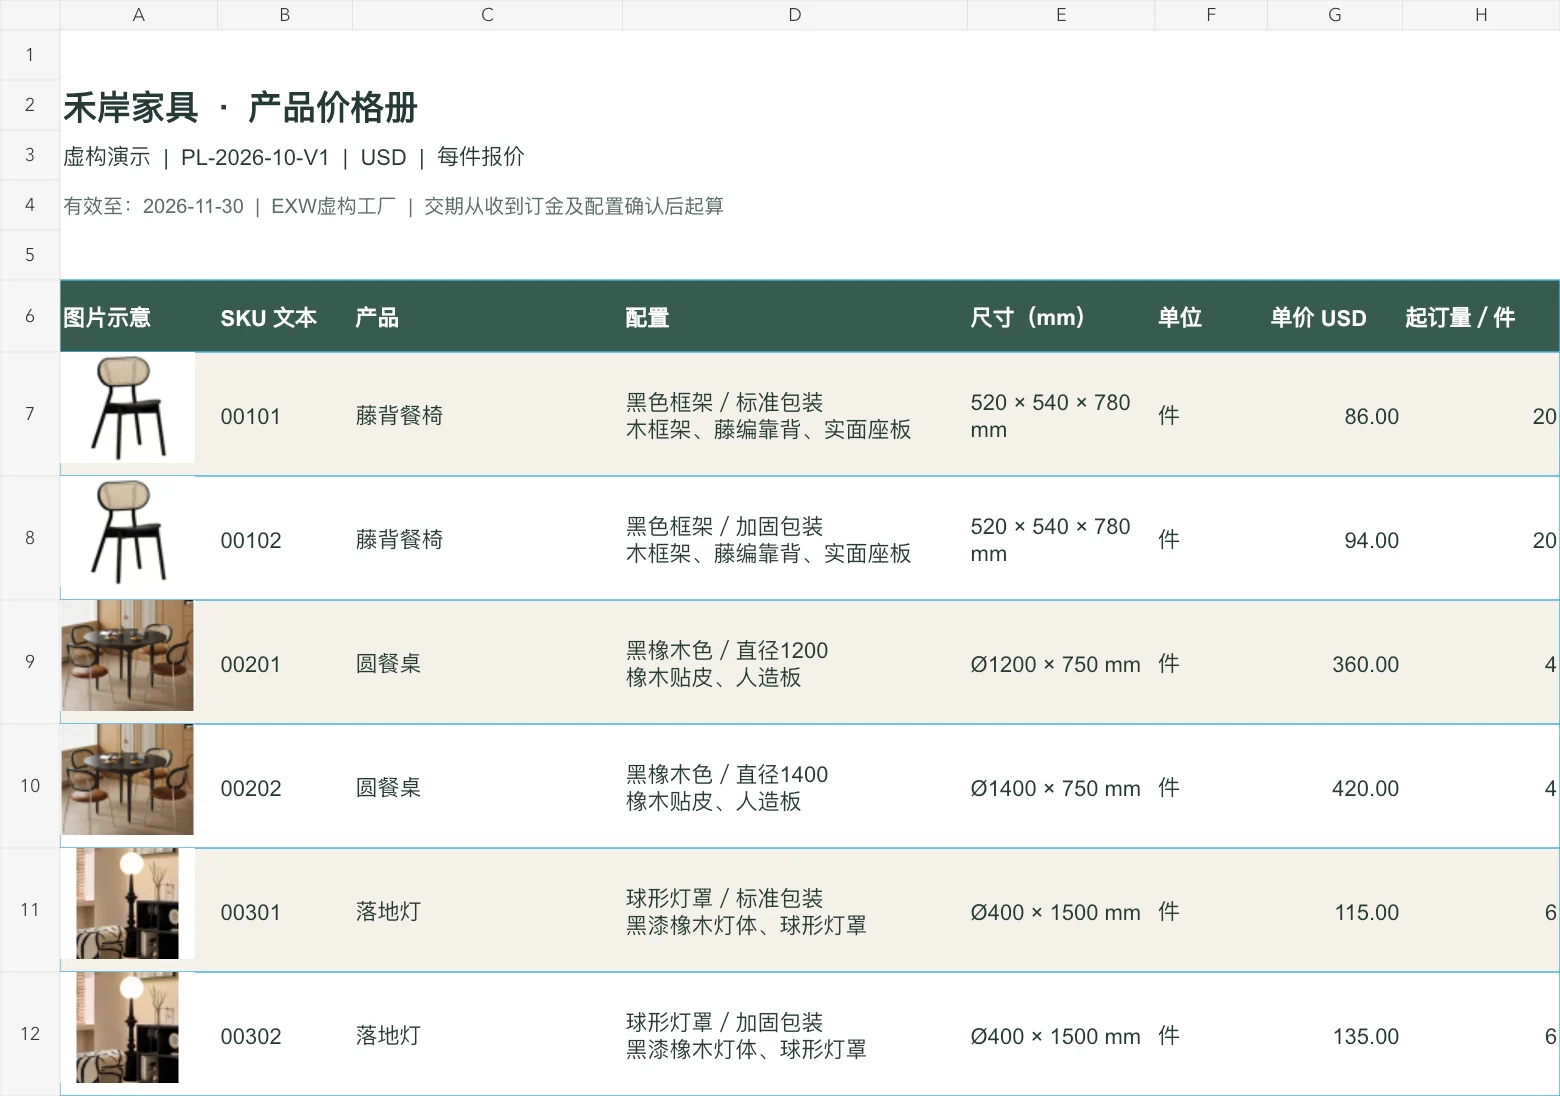Click the SKU cell 00302
Image resolution: width=1560 pixels, height=1096 pixels.
(x=285, y=1035)
